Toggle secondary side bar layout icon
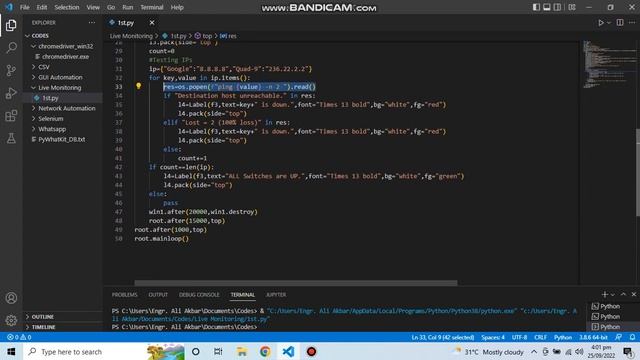This screenshot has width=640, height=360. (557, 7)
